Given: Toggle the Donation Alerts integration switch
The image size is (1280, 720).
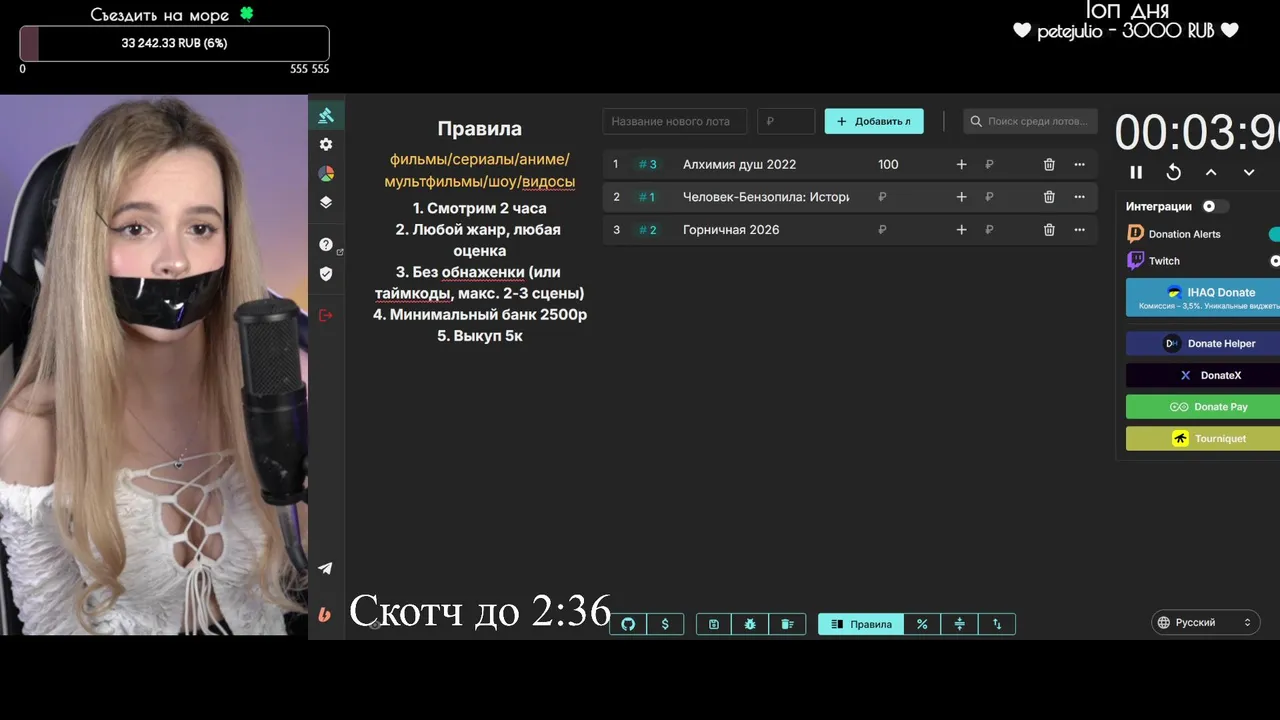Looking at the screenshot, I should (x=1274, y=234).
